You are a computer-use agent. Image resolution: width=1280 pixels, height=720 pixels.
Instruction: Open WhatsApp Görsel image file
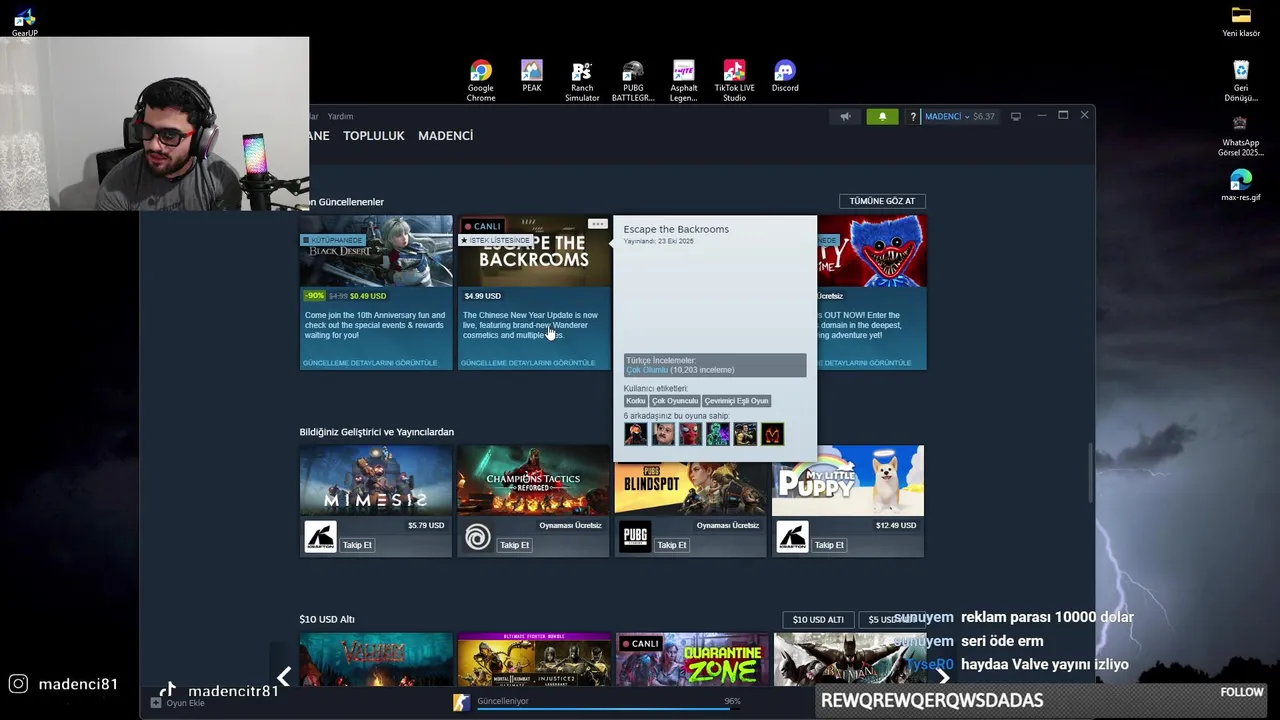click(x=1241, y=136)
